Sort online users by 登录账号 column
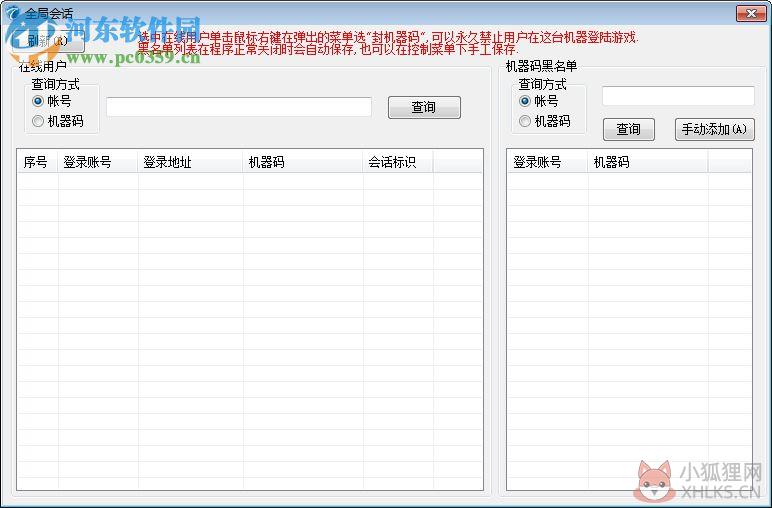772x508 pixels. coord(98,162)
